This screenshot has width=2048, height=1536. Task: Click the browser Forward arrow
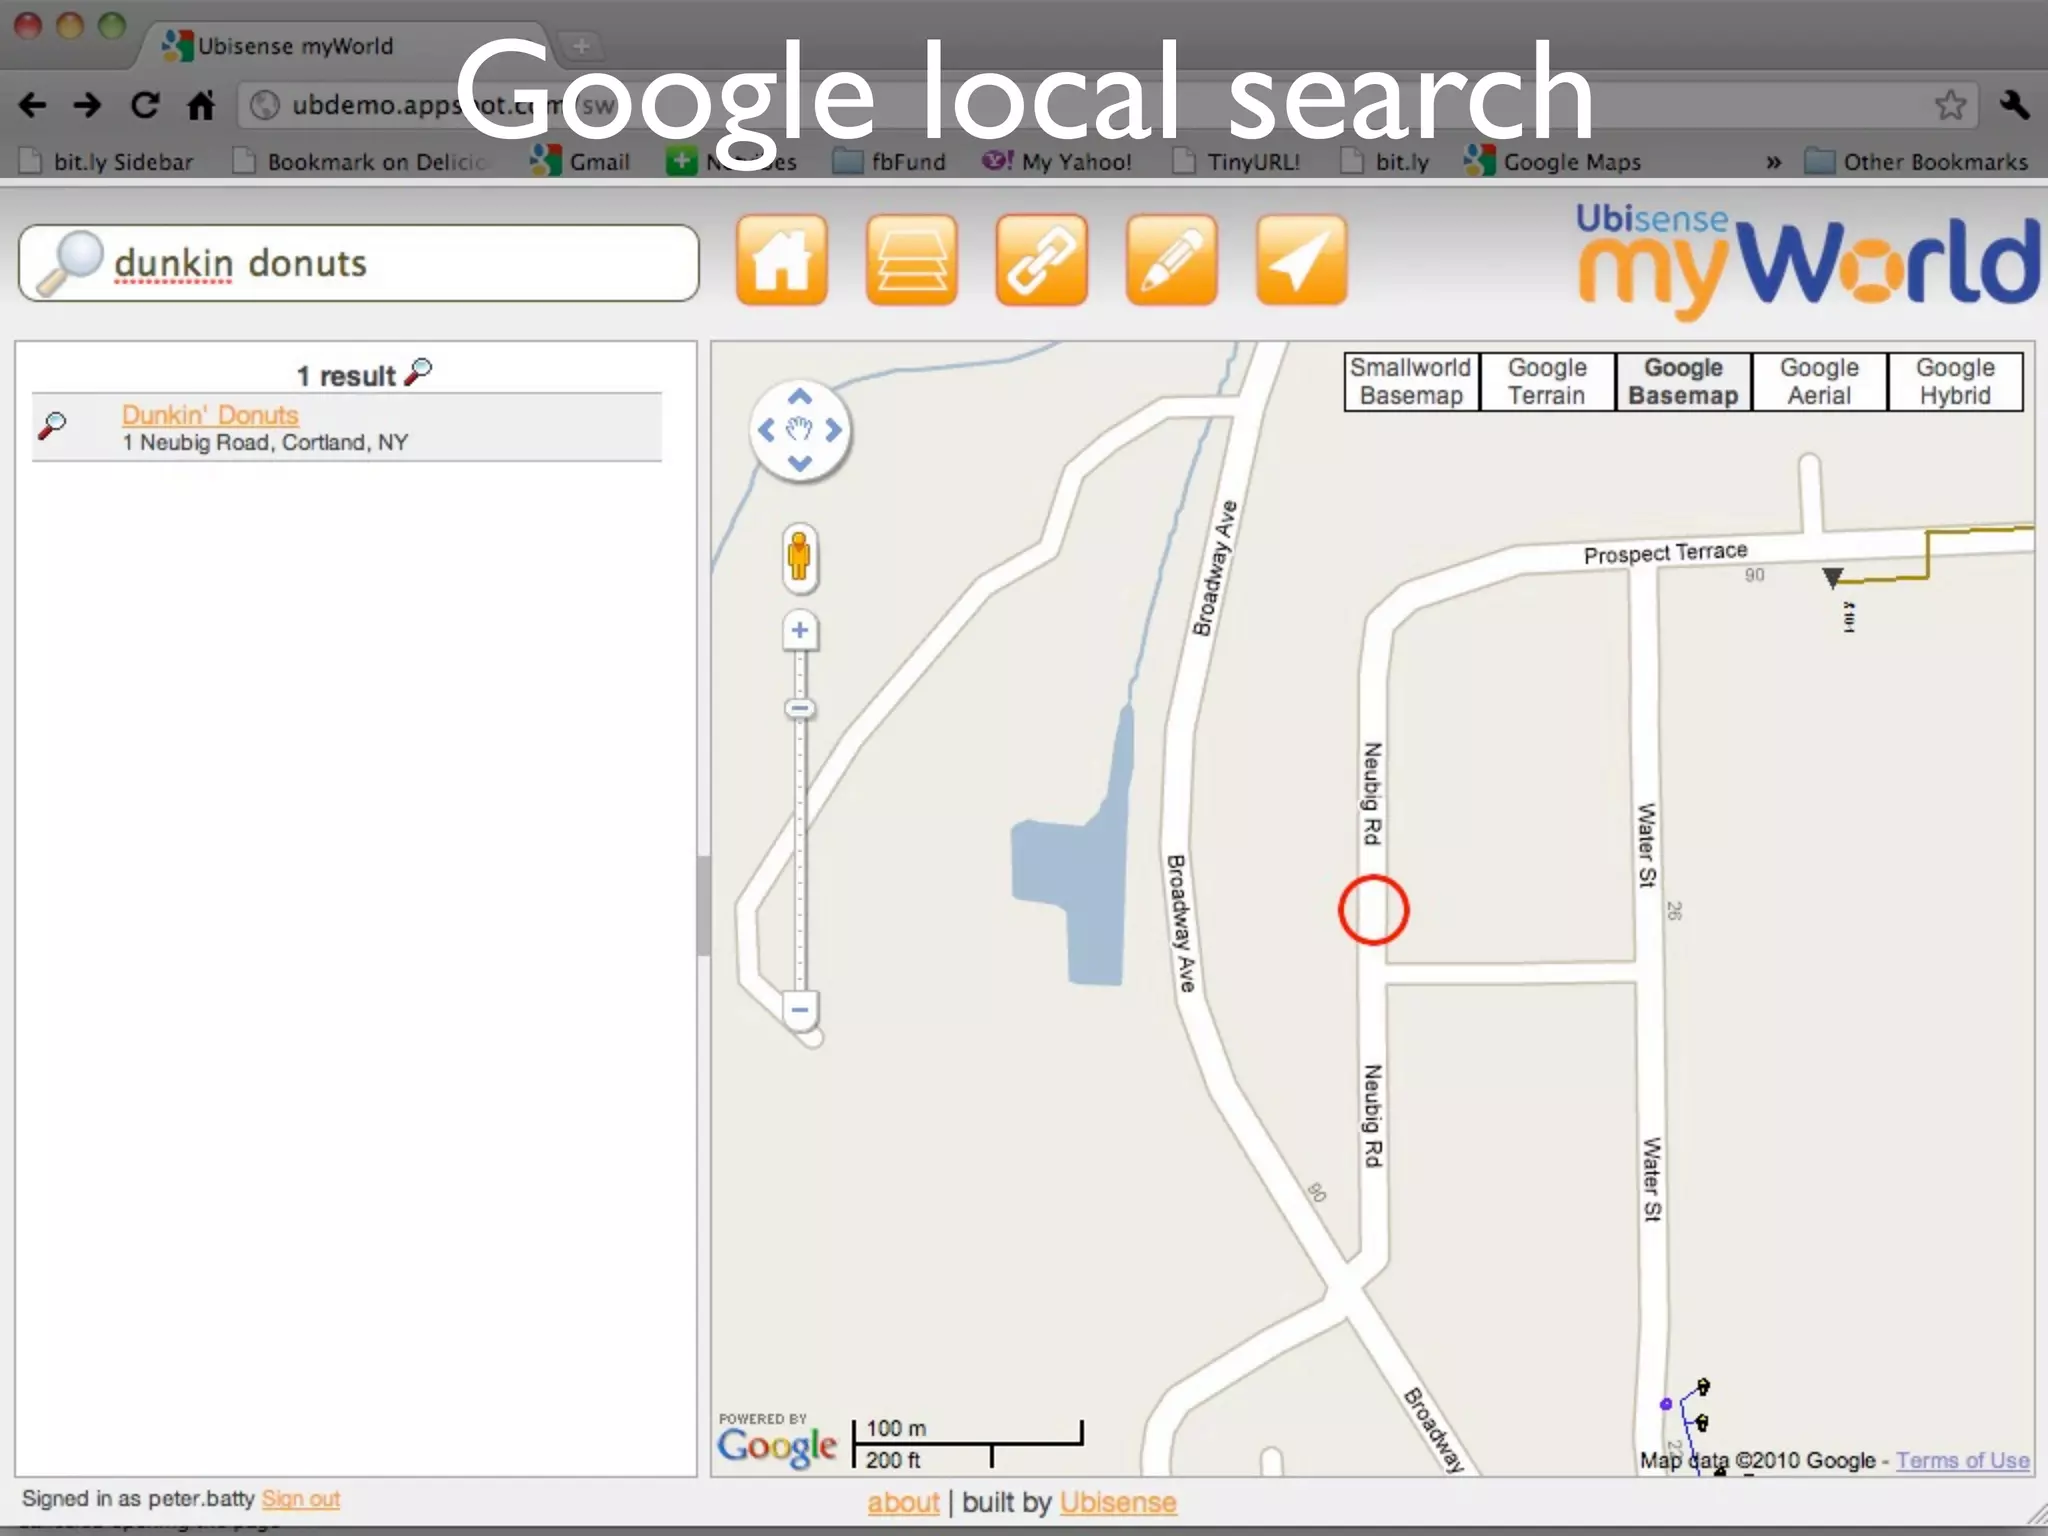click(x=88, y=105)
